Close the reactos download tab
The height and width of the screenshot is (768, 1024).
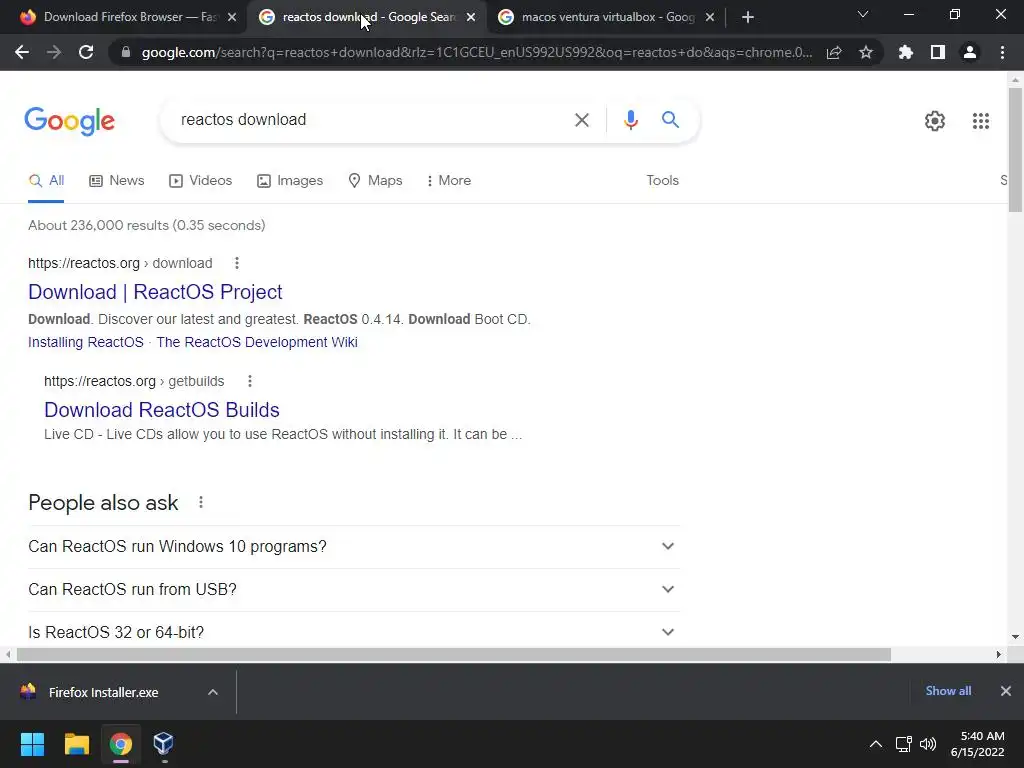[471, 18]
